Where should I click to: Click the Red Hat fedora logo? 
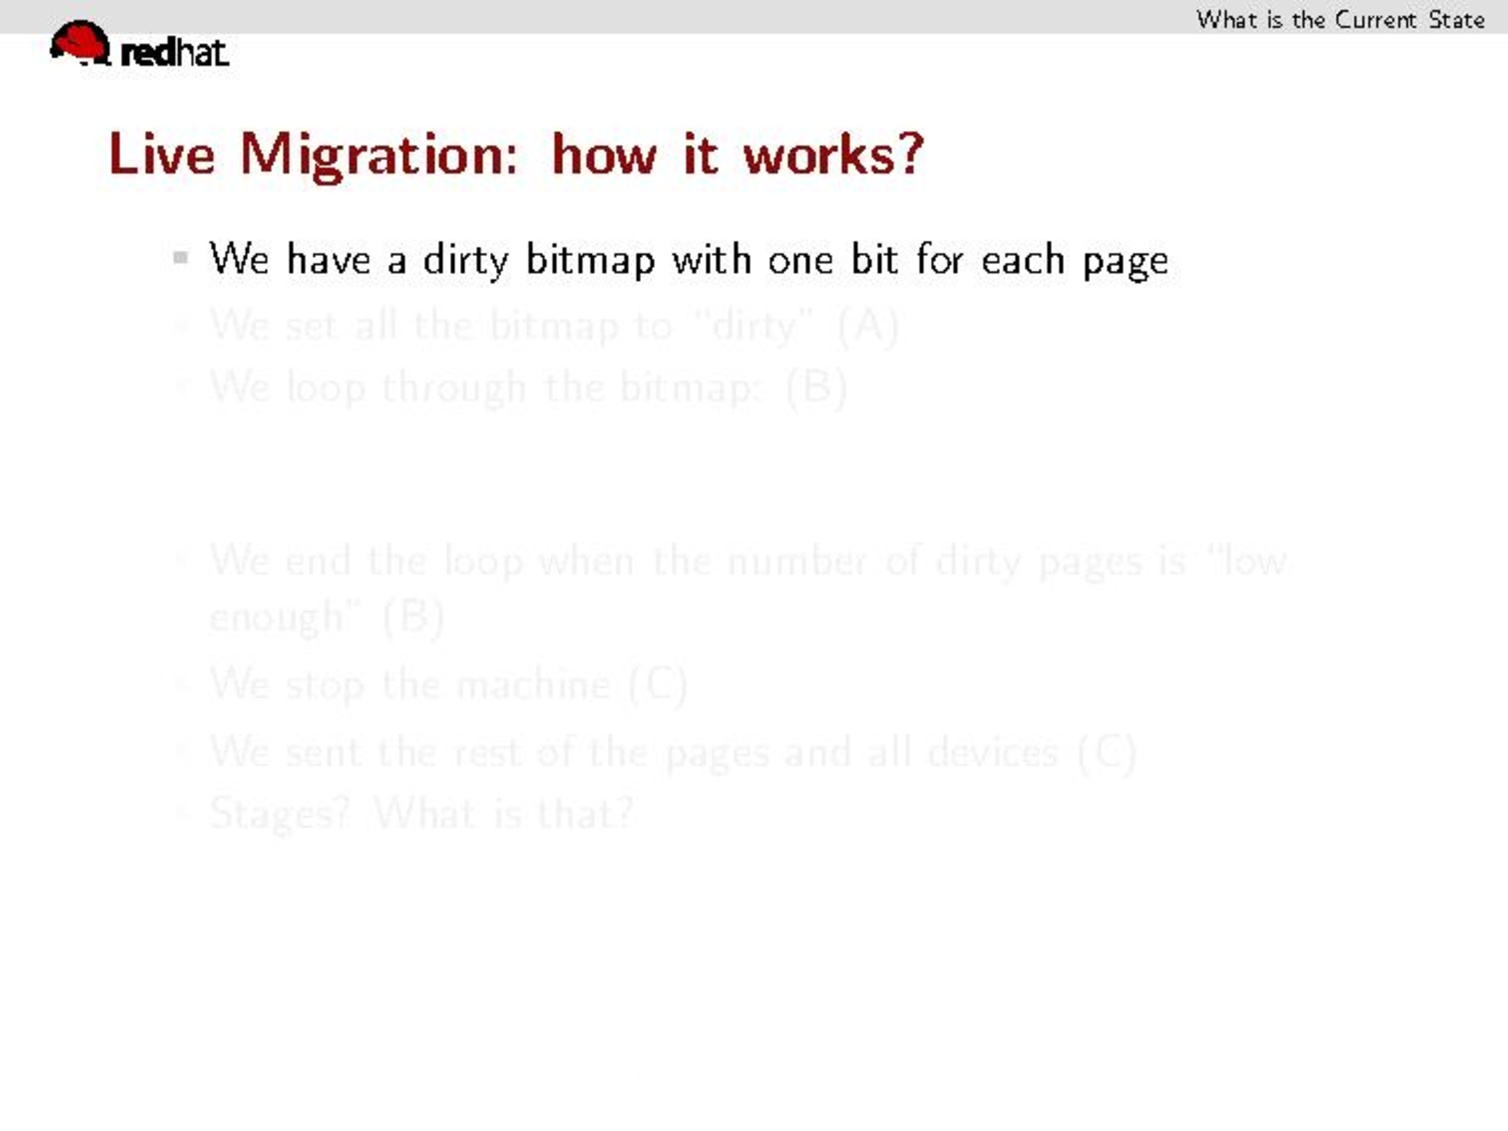click(79, 44)
